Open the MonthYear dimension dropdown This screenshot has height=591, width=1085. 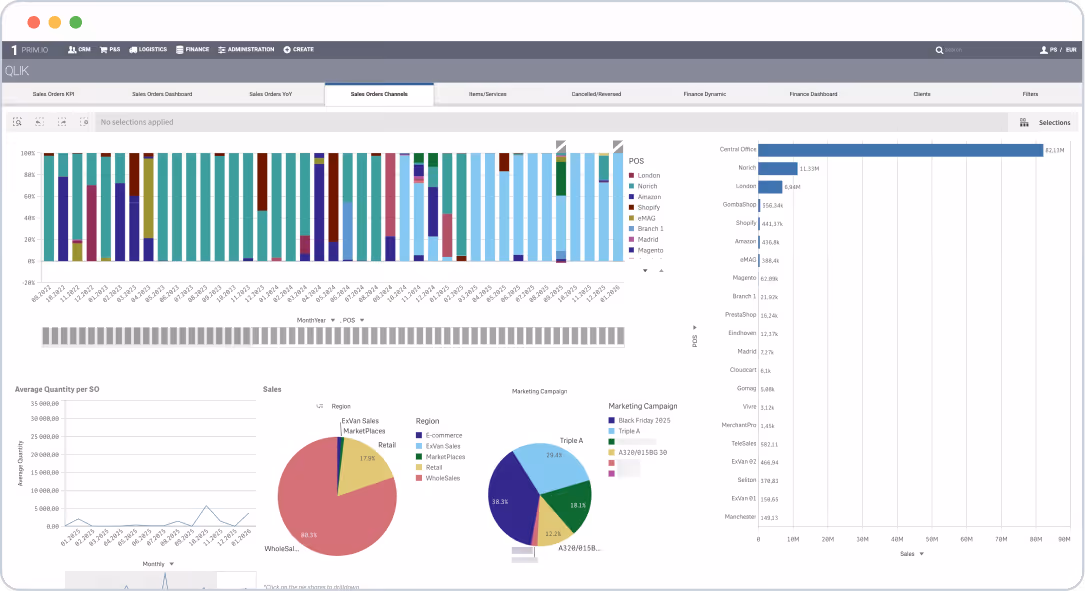316,320
